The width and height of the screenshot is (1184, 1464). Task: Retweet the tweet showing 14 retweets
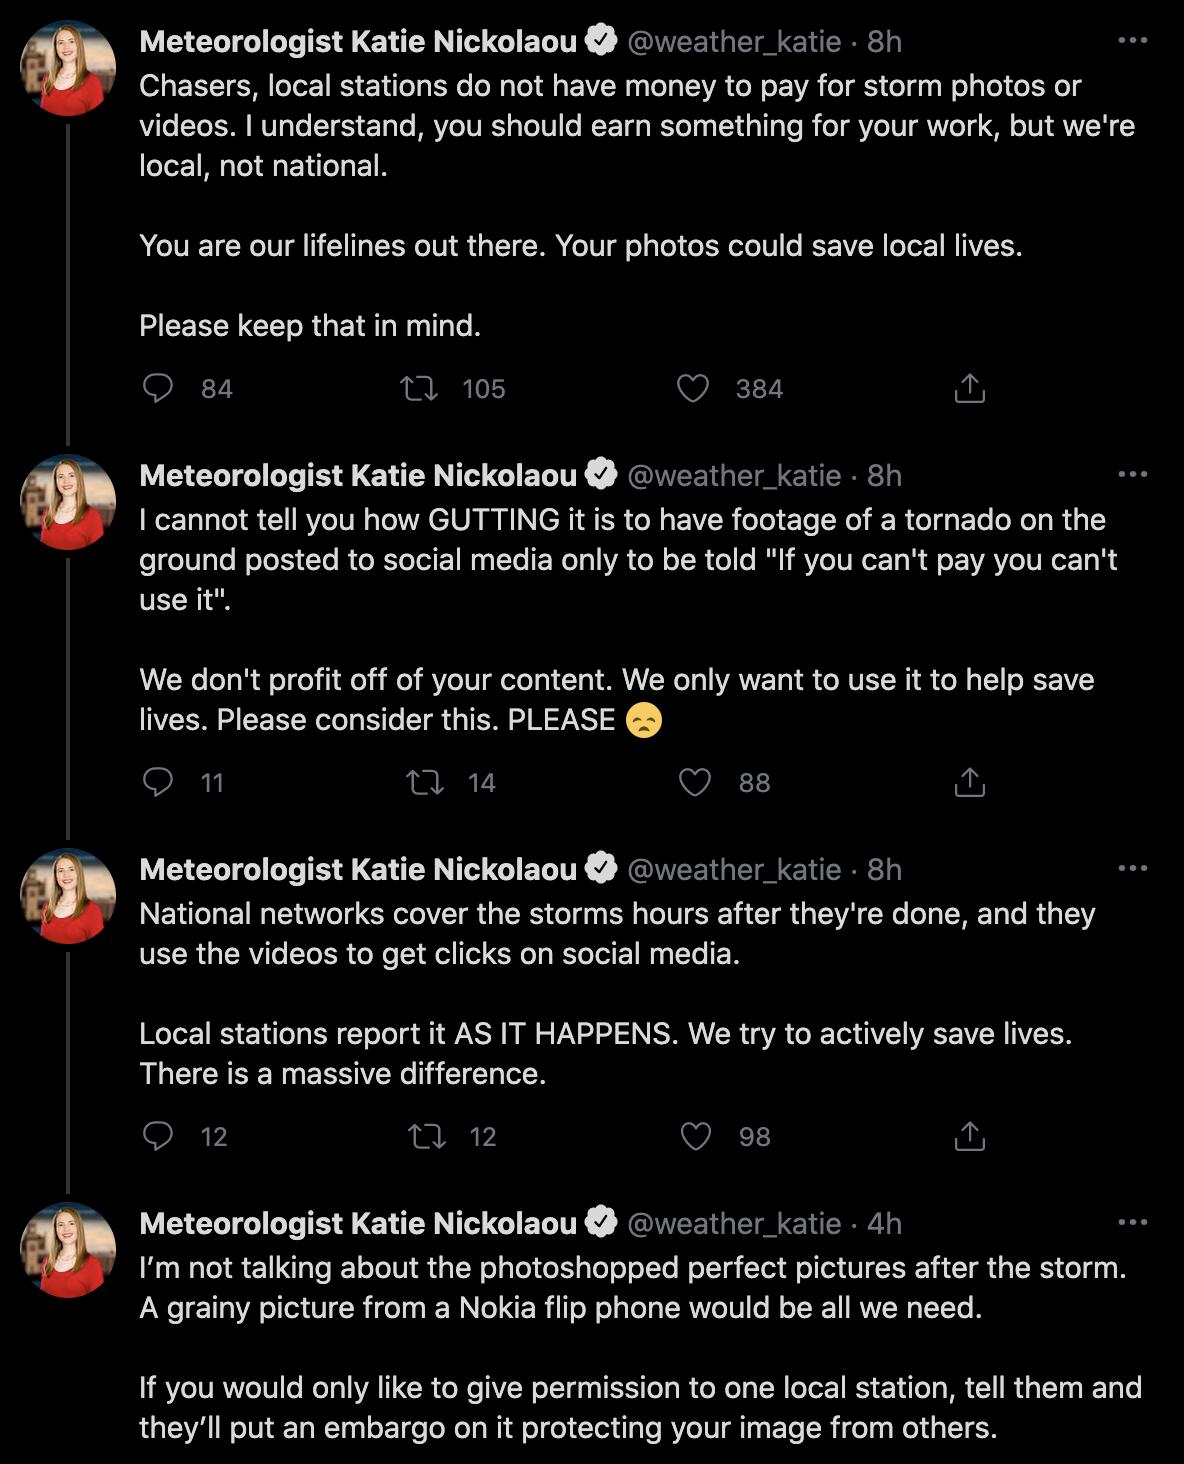pos(425,782)
